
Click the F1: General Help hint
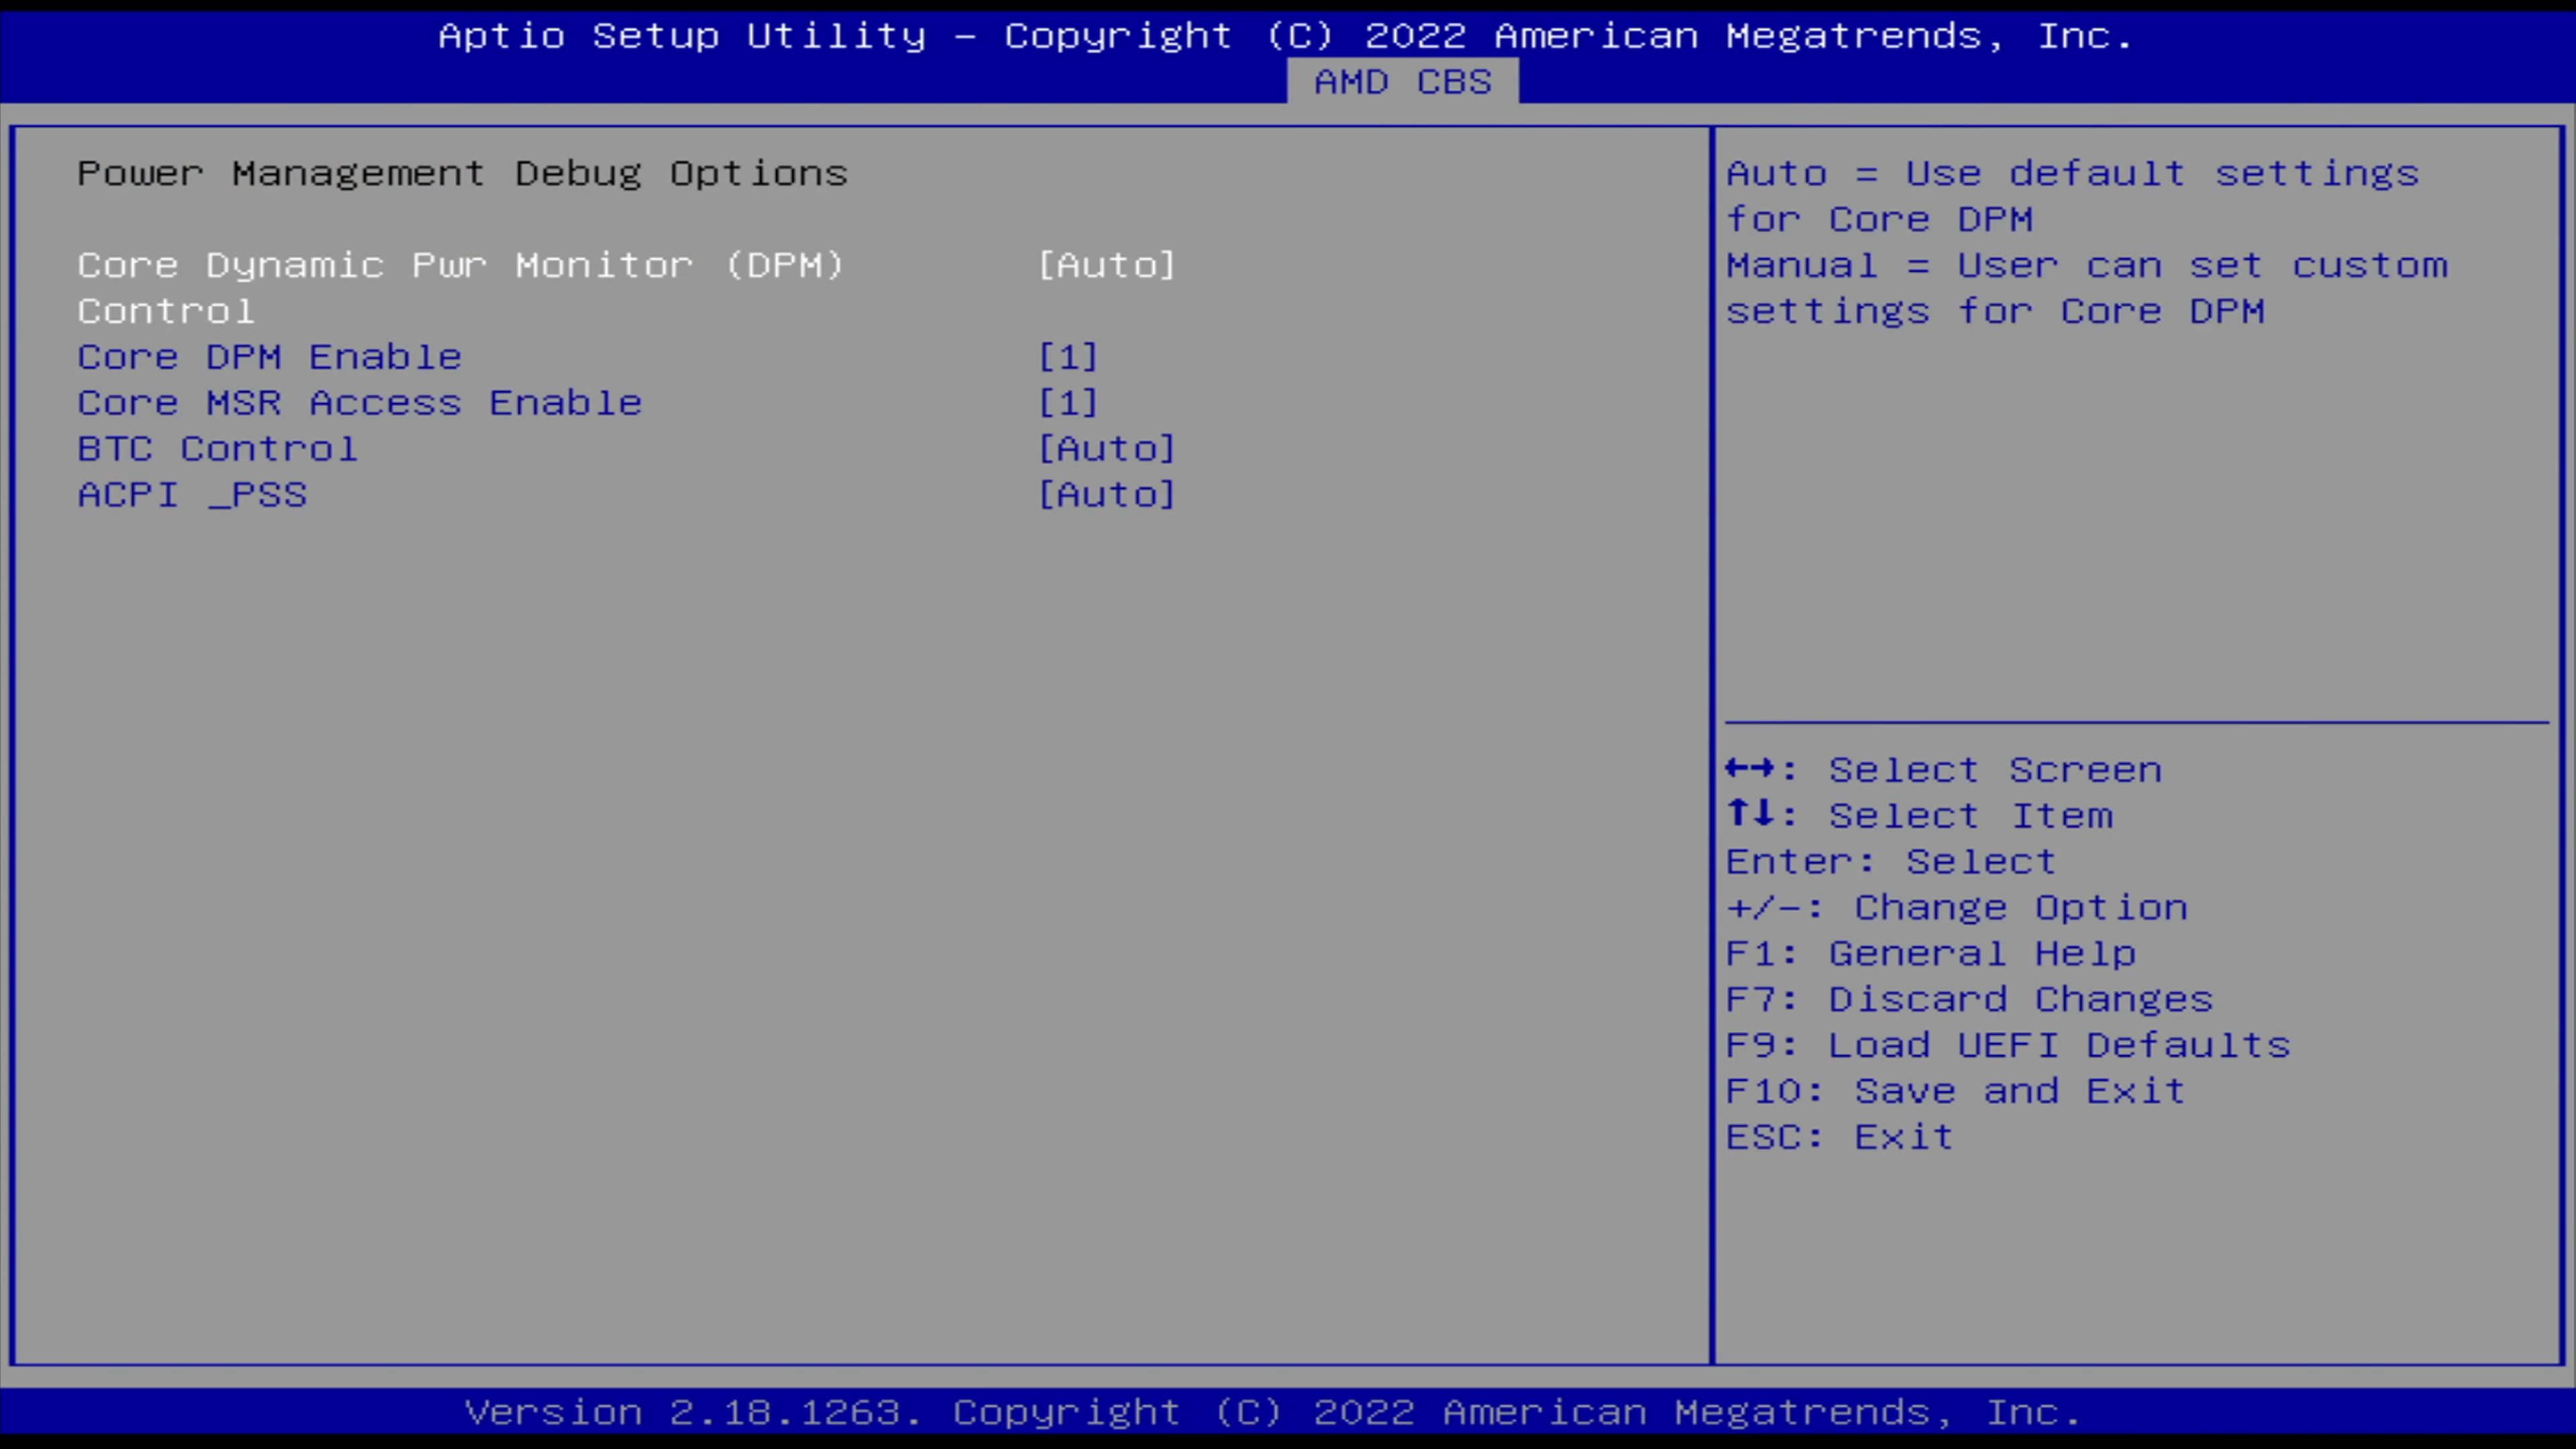pyautogui.click(x=1932, y=954)
